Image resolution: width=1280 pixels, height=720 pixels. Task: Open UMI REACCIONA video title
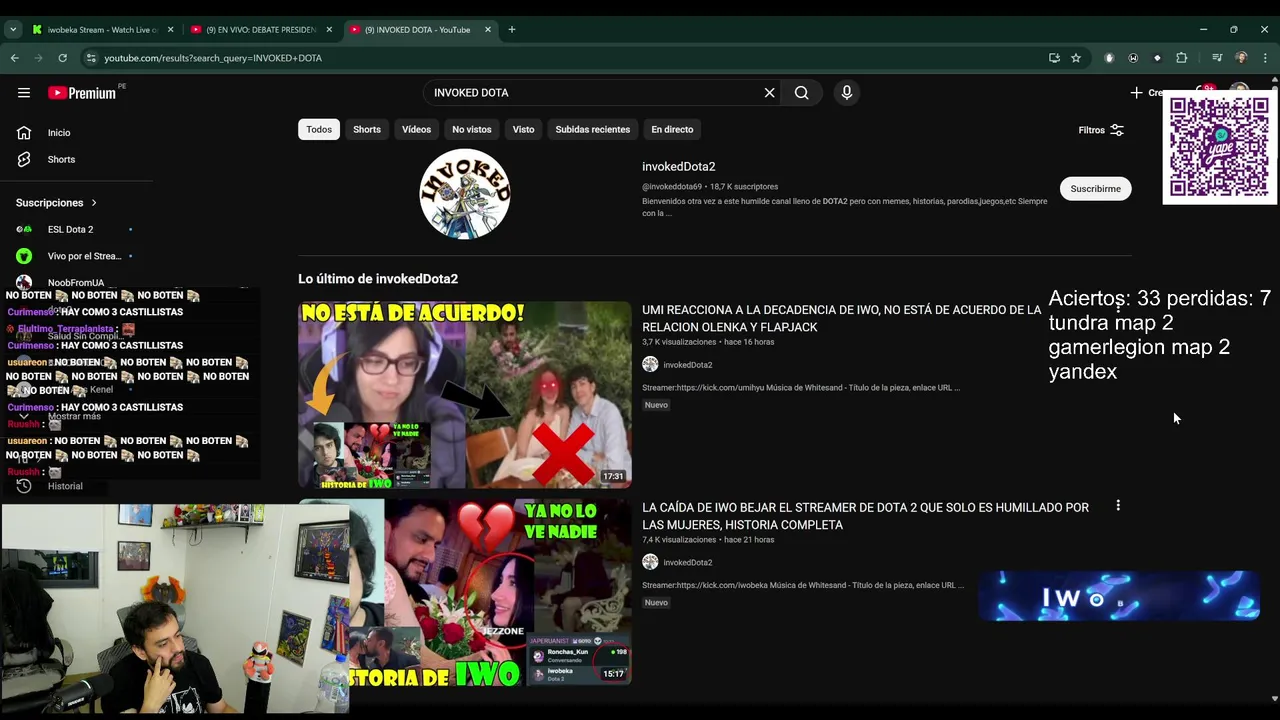tap(841, 318)
